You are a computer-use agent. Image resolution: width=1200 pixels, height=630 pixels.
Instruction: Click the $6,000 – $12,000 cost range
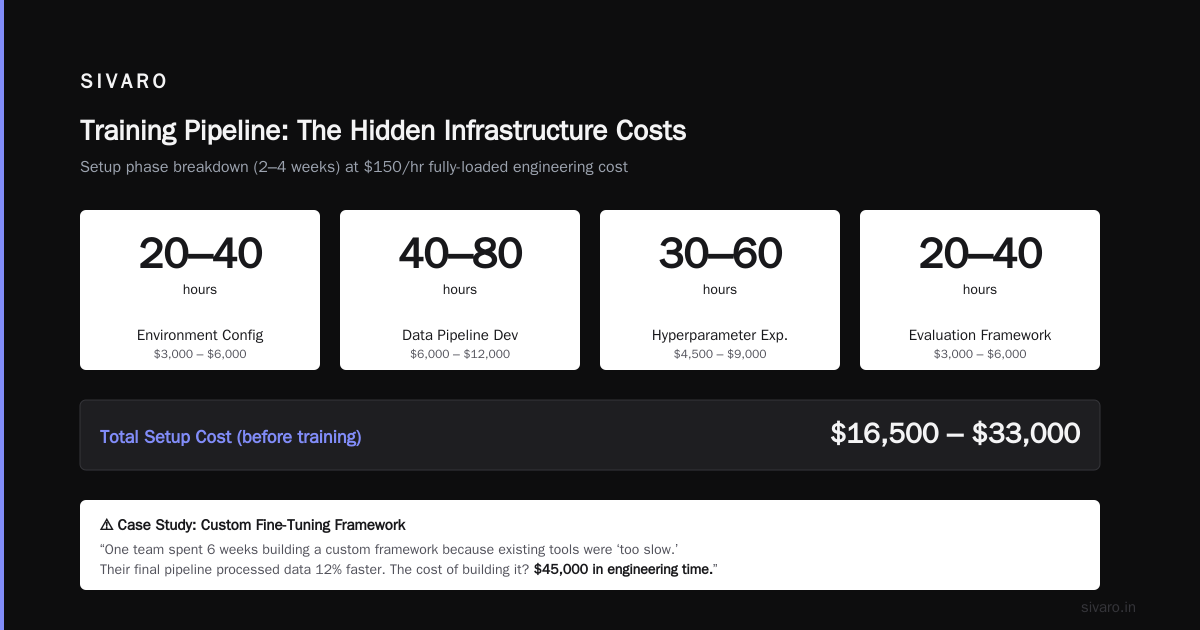[460, 354]
